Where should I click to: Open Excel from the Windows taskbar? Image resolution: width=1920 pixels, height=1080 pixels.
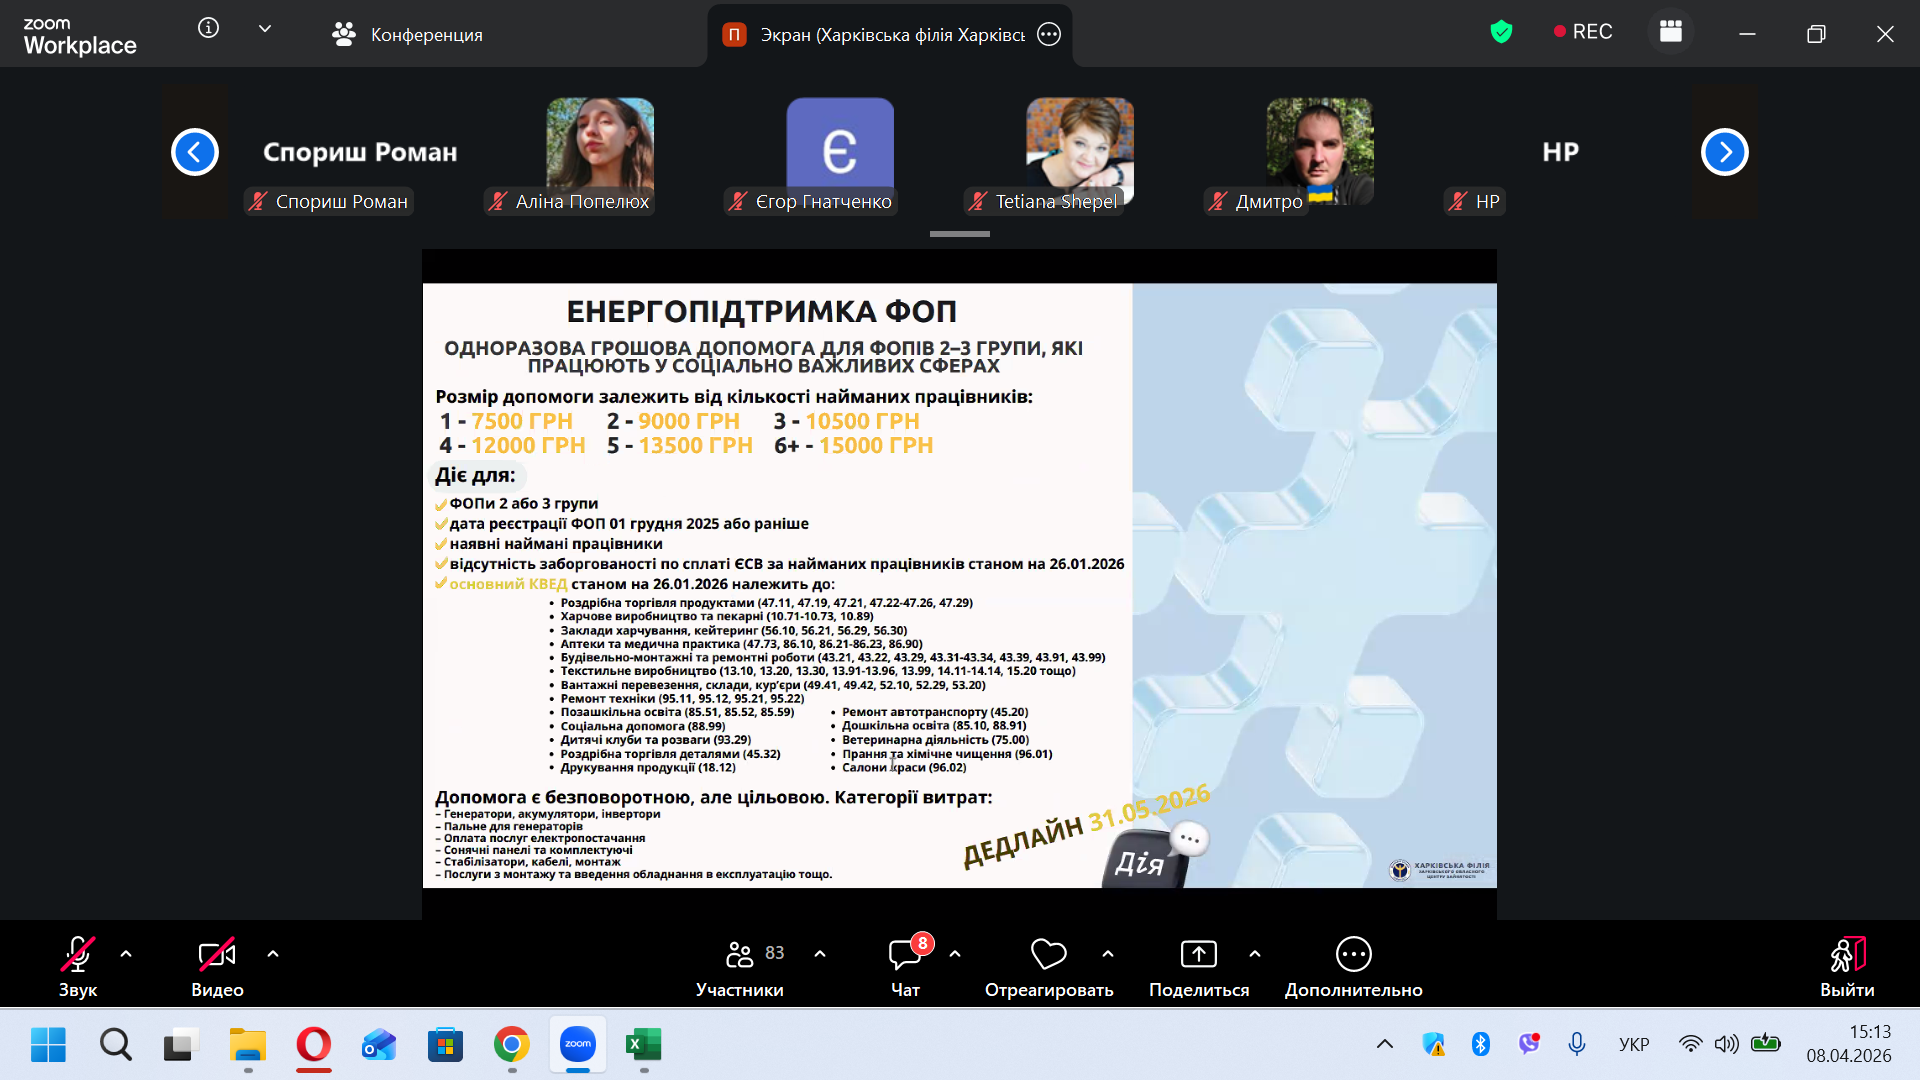tap(643, 1045)
